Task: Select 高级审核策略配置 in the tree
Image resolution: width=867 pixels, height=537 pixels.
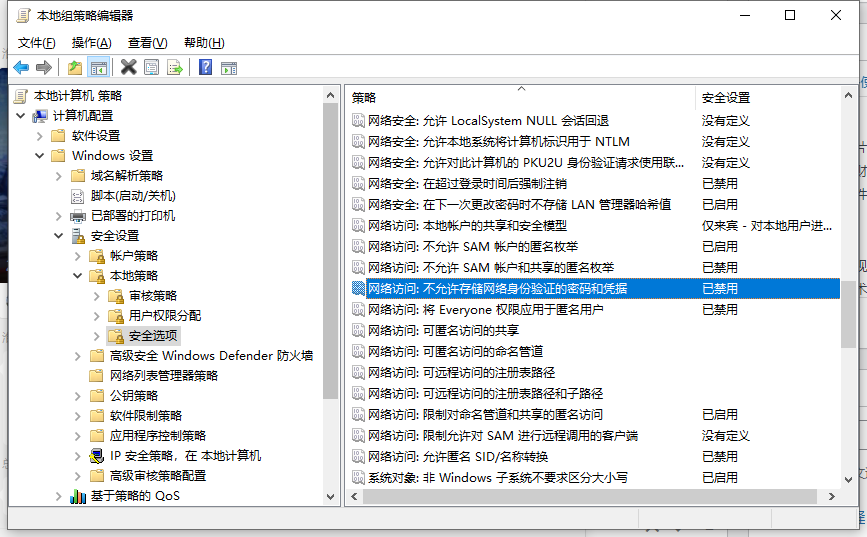Action: (158, 476)
